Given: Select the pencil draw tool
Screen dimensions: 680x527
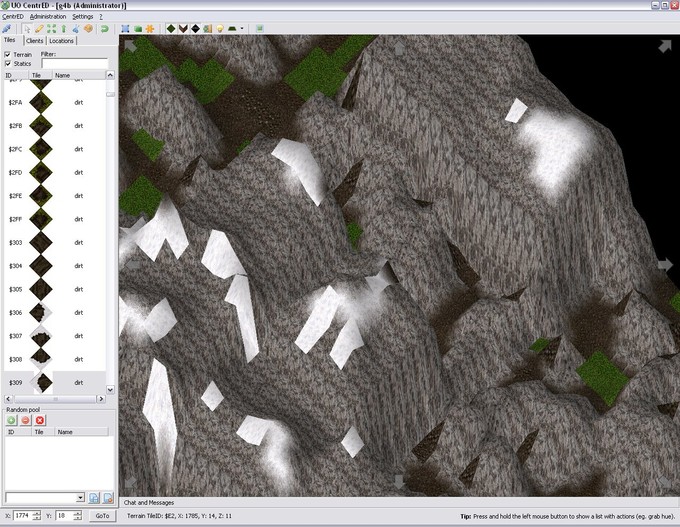Looking at the screenshot, I should [39, 28].
